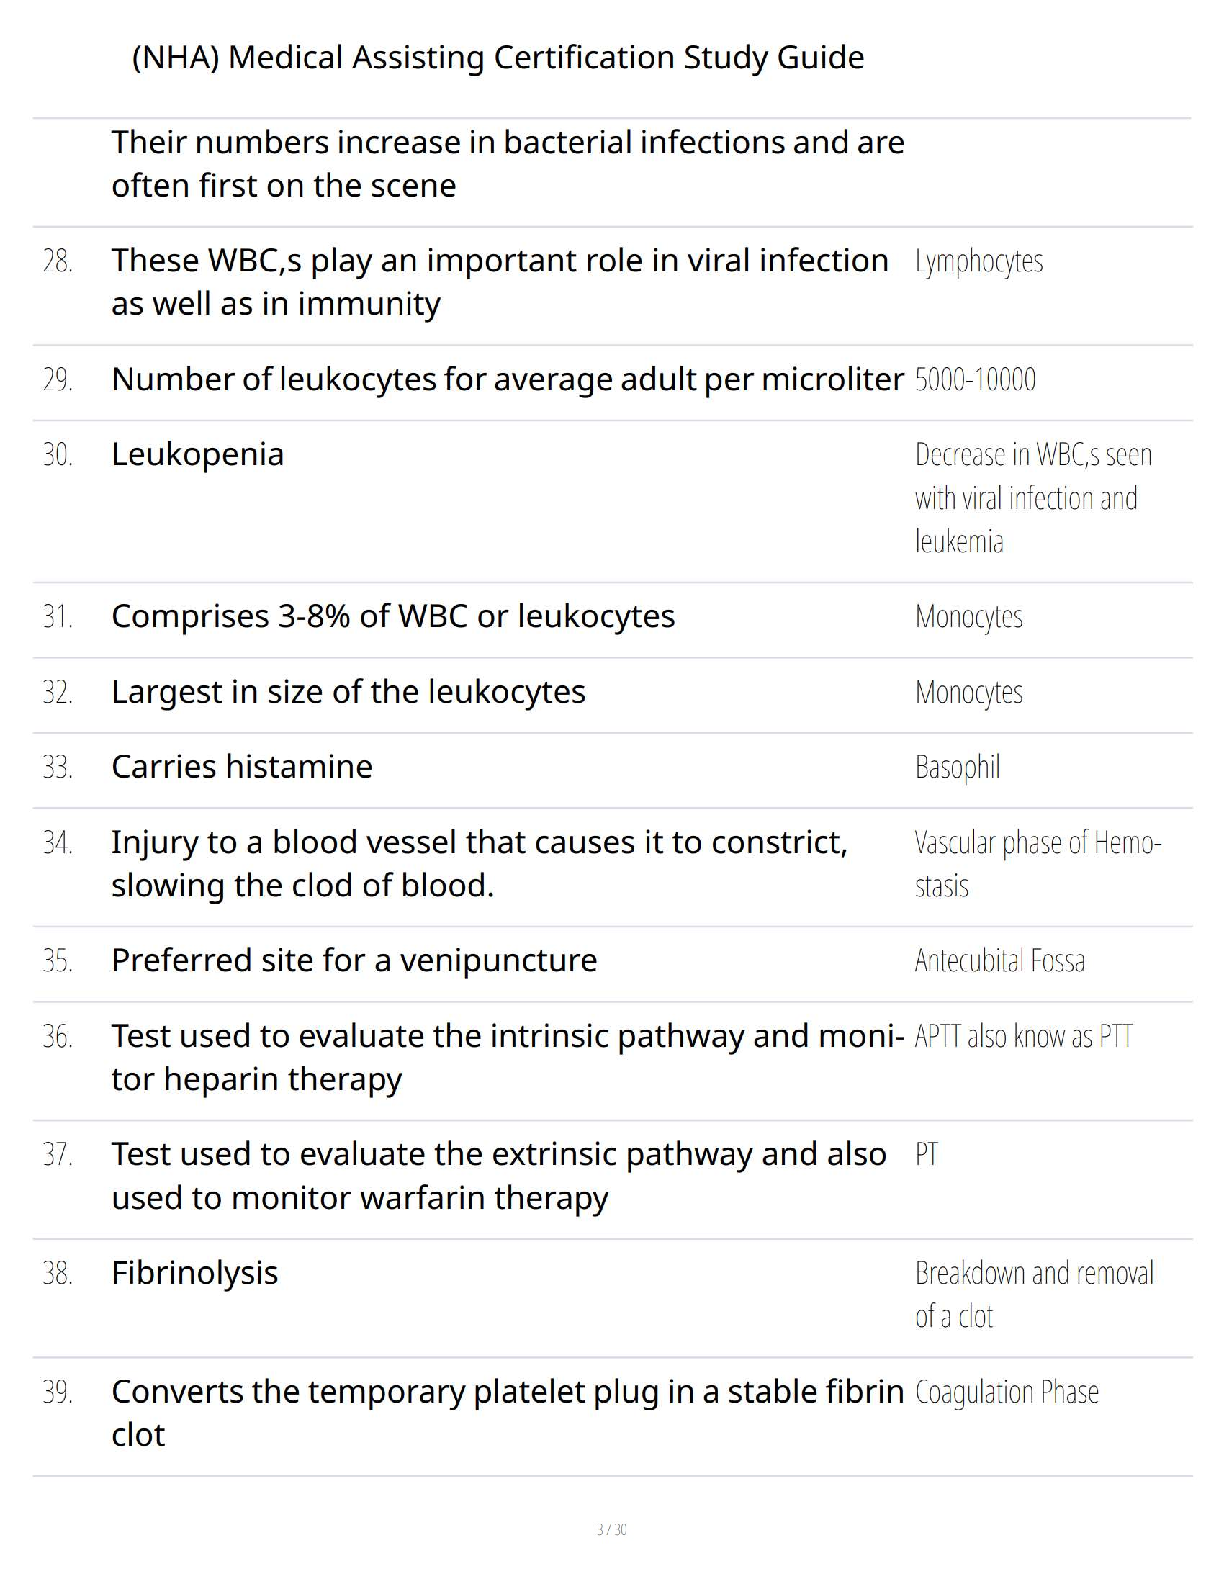1224x1584 pixels.
Task: Select the PT answer for warfarin test
Action: (927, 1155)
